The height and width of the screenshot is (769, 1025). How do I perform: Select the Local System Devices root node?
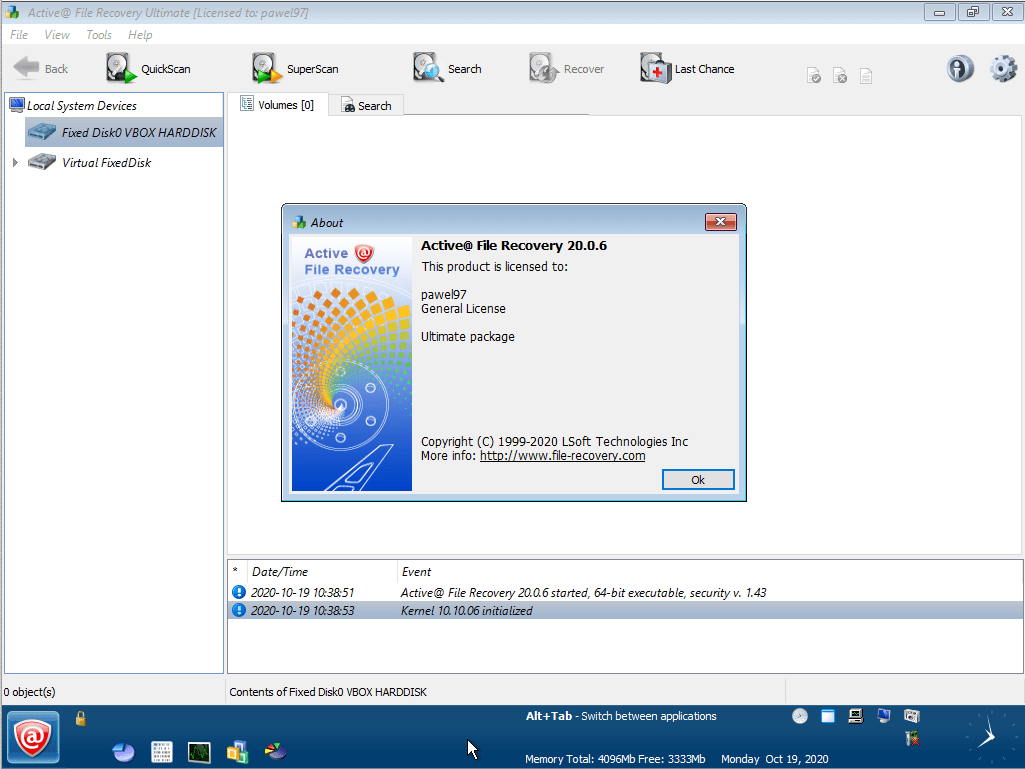pyautogui.click(x=82, y=105)
